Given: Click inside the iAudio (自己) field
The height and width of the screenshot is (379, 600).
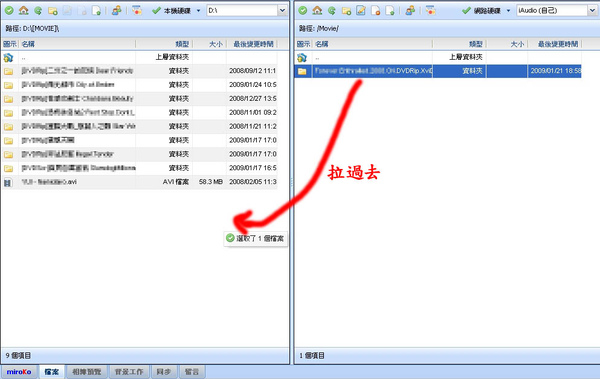Looking at the screenshot, I should [552, 11].
